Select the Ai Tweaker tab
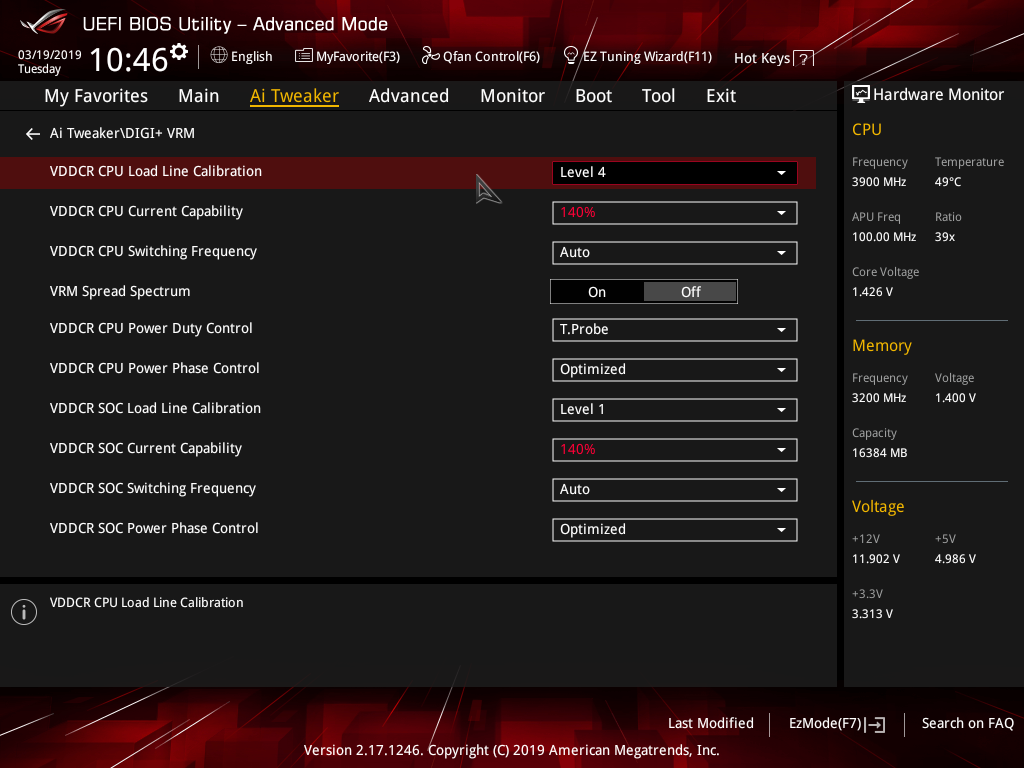The width and height of the screenshot is (1024, 768). pos(294,96)
